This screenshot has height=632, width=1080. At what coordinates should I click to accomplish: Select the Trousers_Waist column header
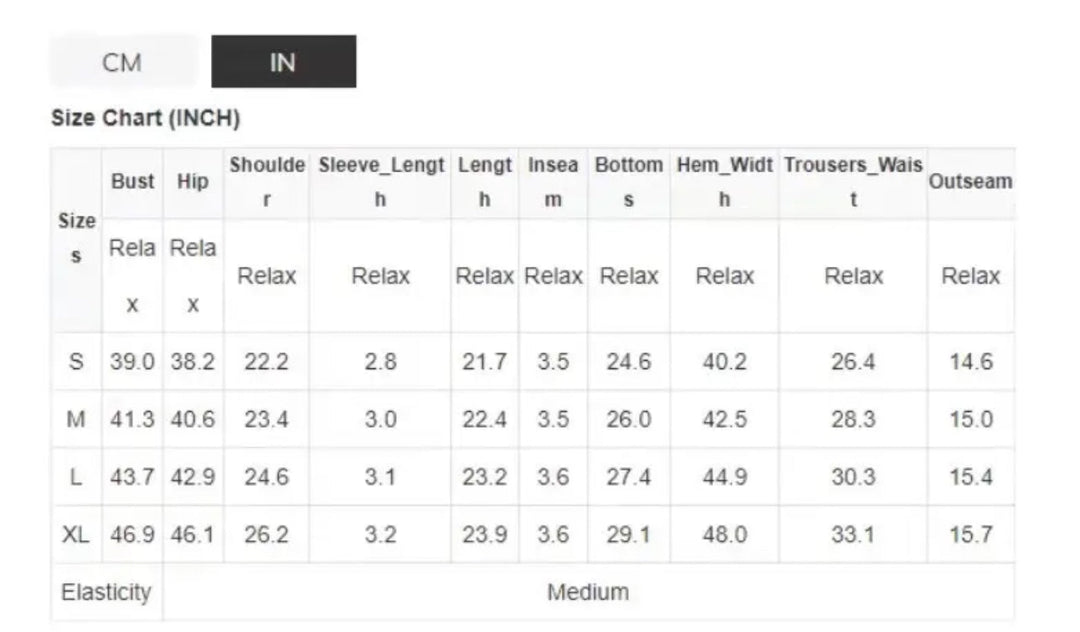pyautogui.click(x=853, y=182)
